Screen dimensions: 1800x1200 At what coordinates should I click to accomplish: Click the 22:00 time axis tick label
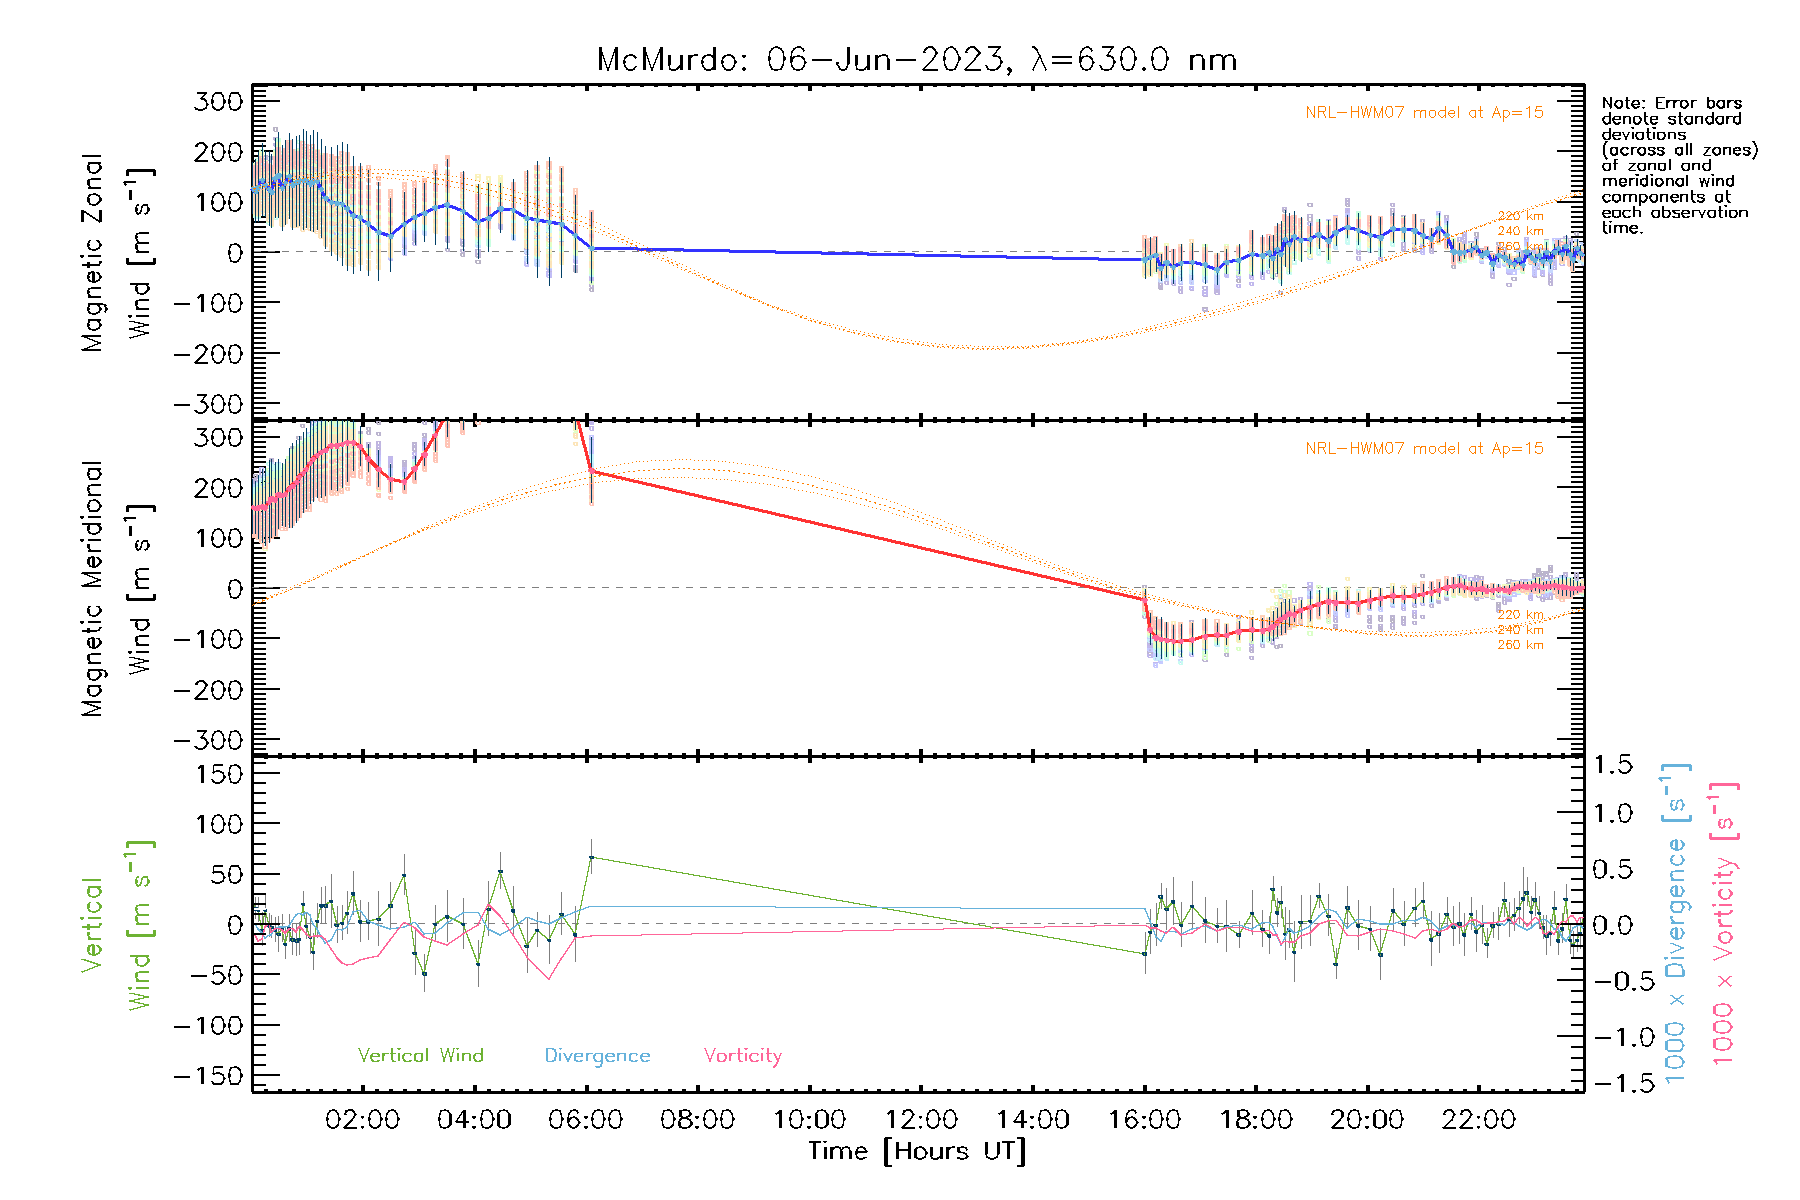[1478, 1120]
